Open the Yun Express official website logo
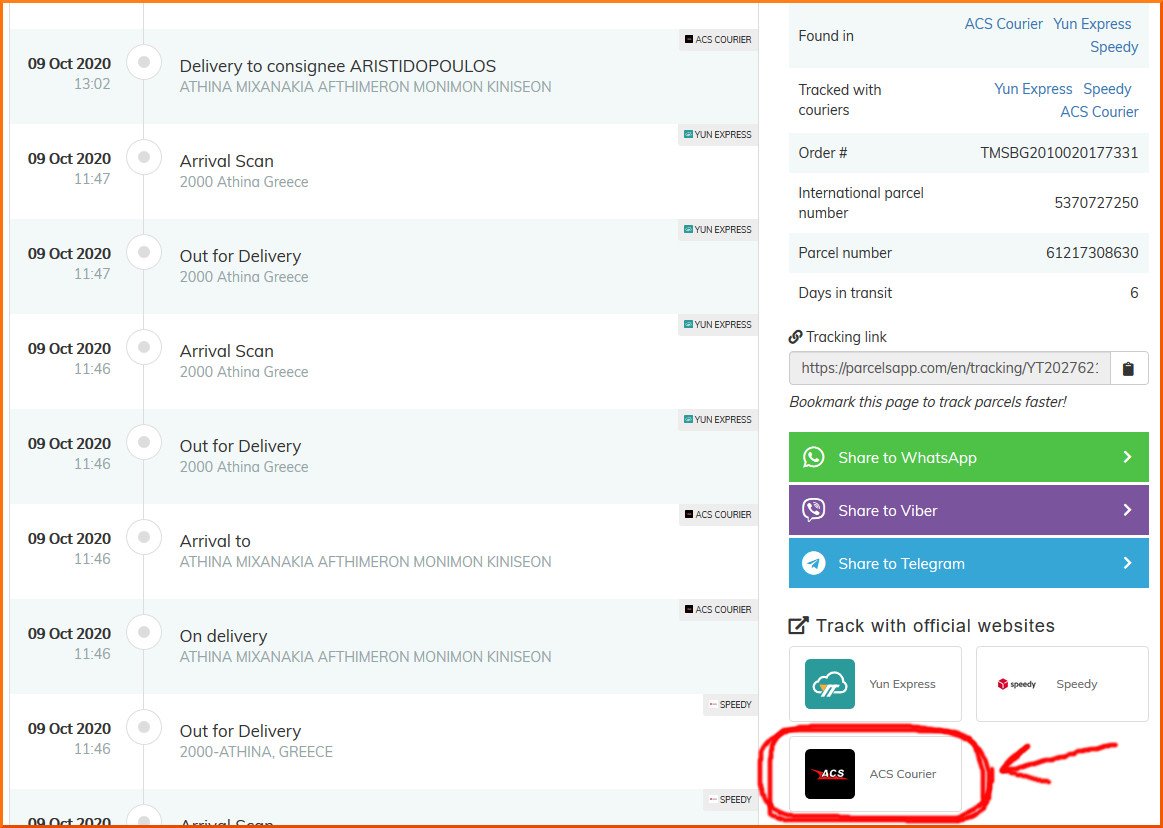The image size is (1163, 828). [830, 684]
